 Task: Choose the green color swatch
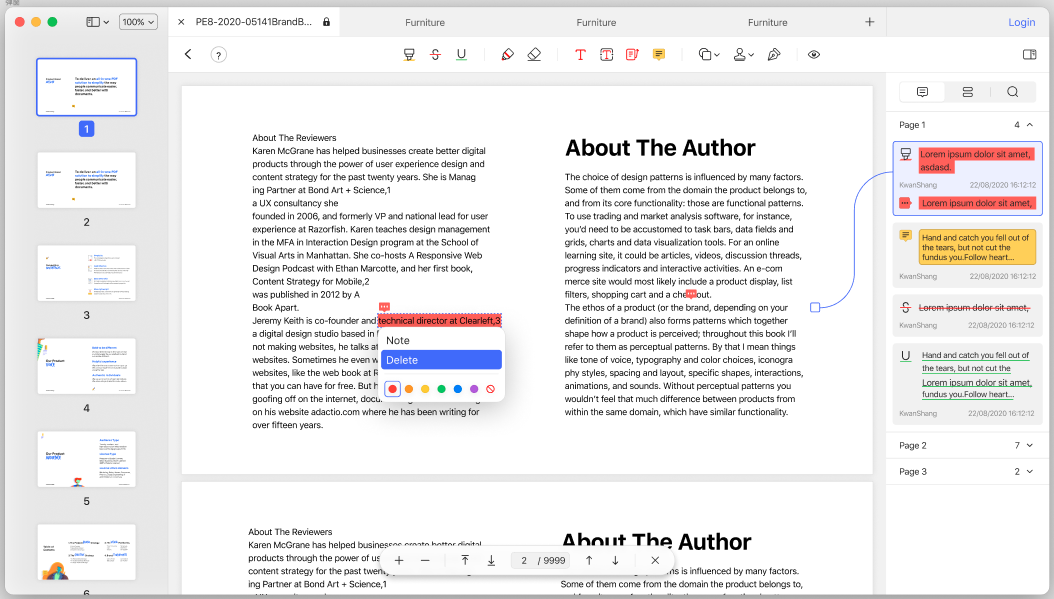pyautogui.click(x=441, y=389)
